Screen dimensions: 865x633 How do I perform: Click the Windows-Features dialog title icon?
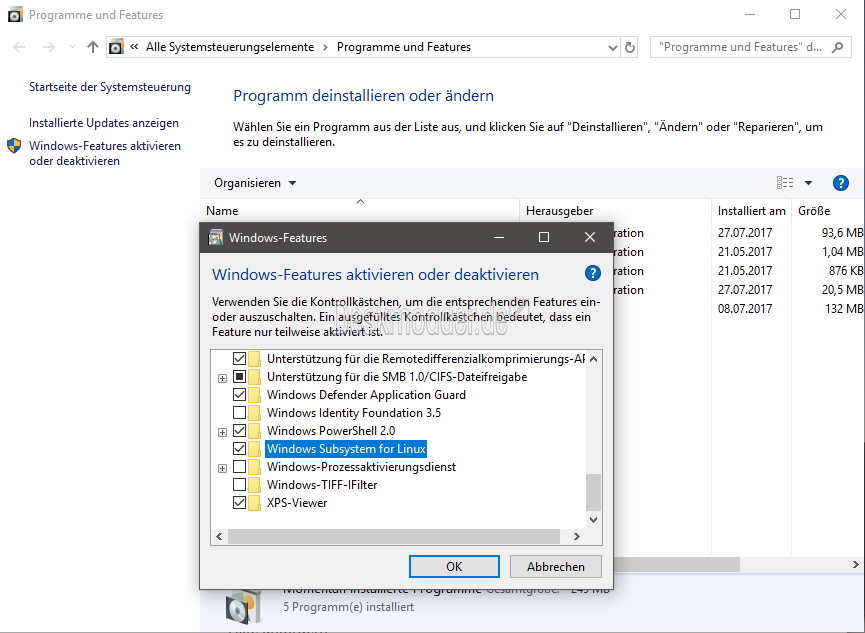click(215, 238)
